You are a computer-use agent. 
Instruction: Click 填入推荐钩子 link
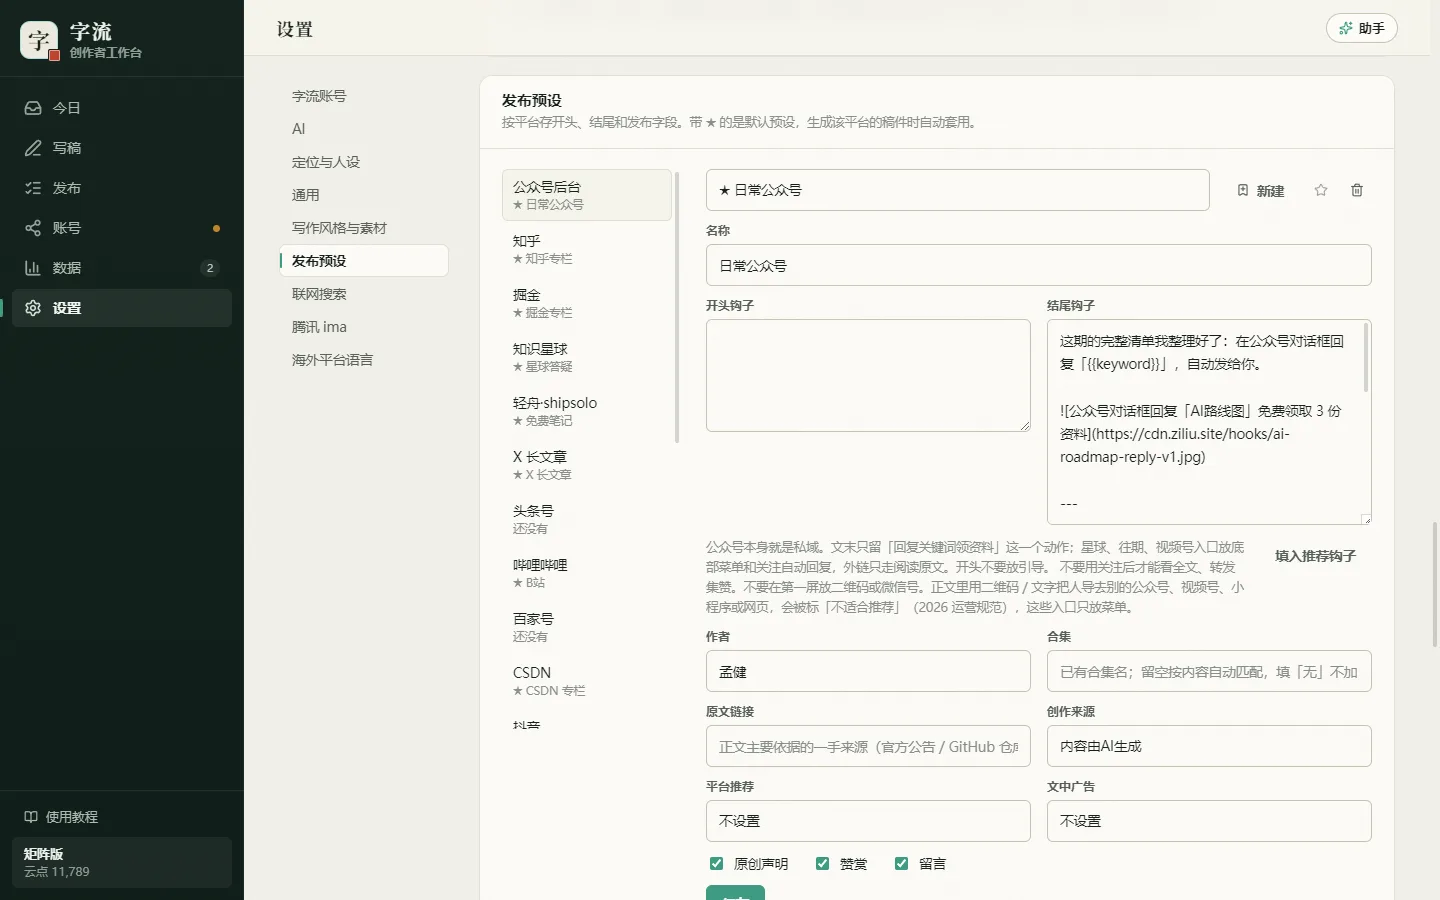[x=1315, y=556]
